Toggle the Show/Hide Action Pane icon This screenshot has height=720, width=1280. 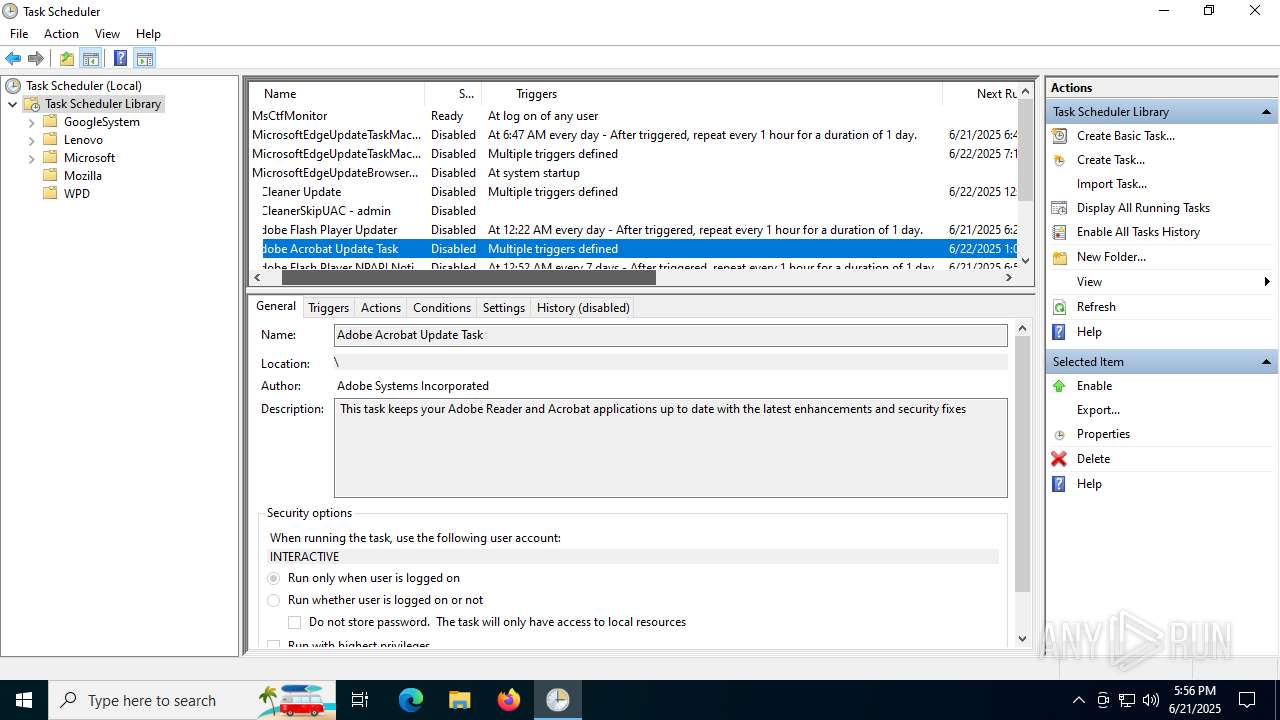(x=144, y=58)
